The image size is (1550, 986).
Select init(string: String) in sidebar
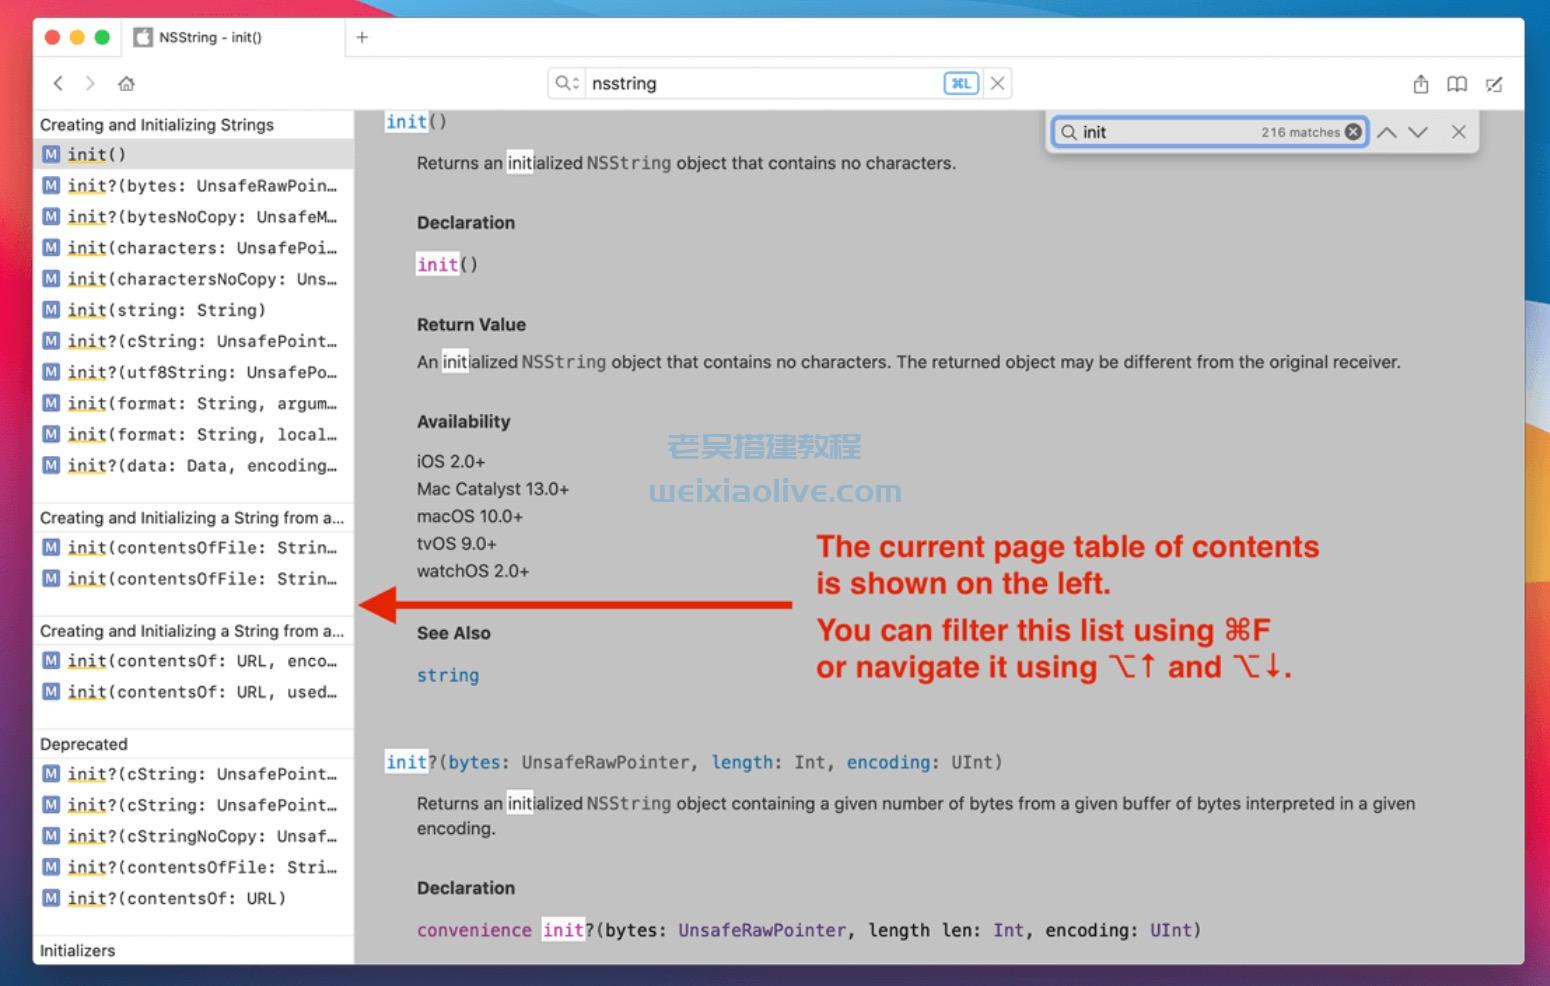pos(166,310)
